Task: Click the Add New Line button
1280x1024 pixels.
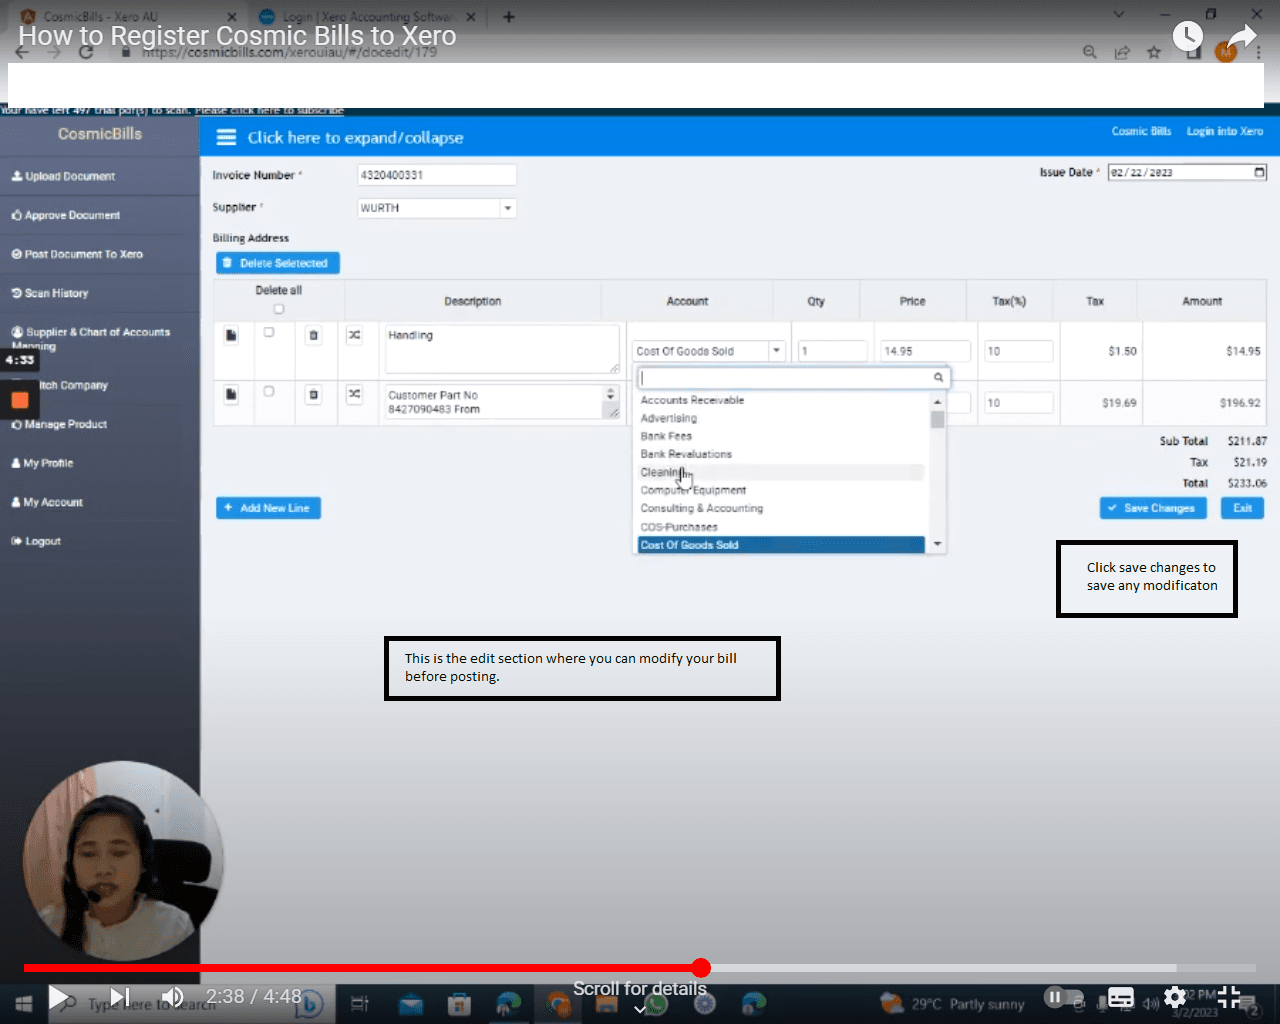Action: [x=268, y=508]
